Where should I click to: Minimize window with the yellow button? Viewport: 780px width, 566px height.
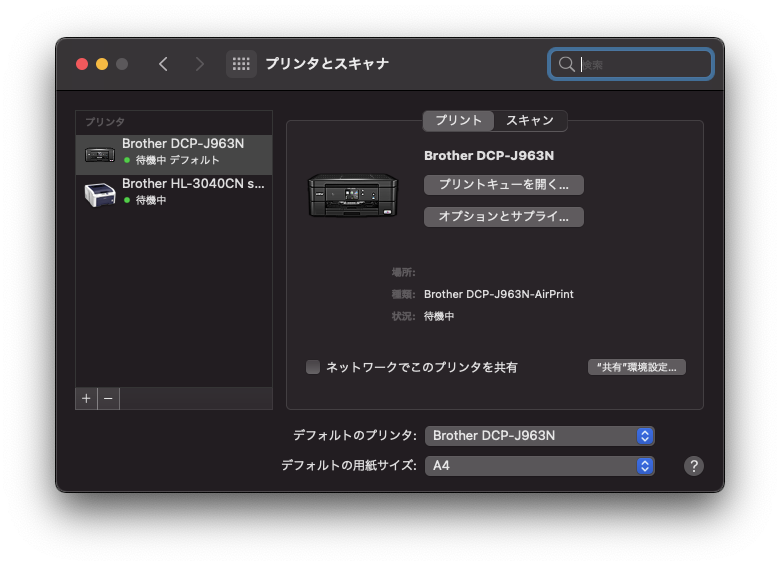(x=102, y=64)
